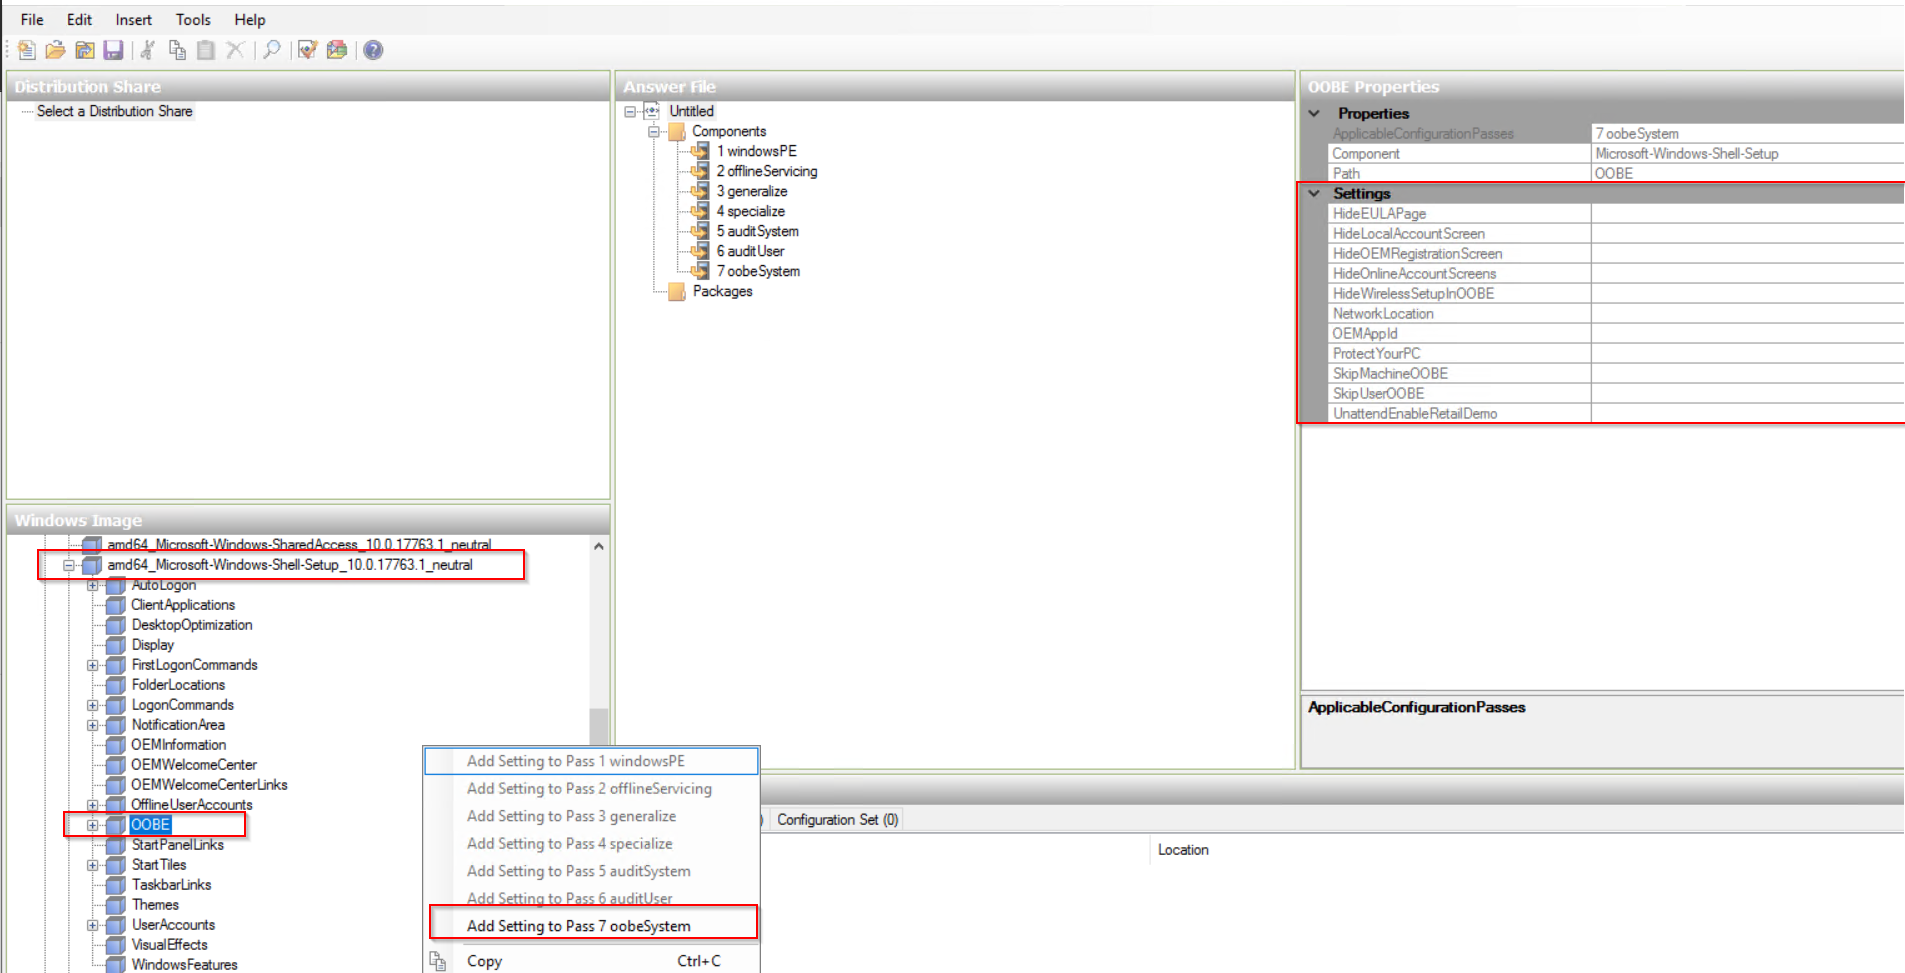Select Copy in the context menu

point(484,961)
